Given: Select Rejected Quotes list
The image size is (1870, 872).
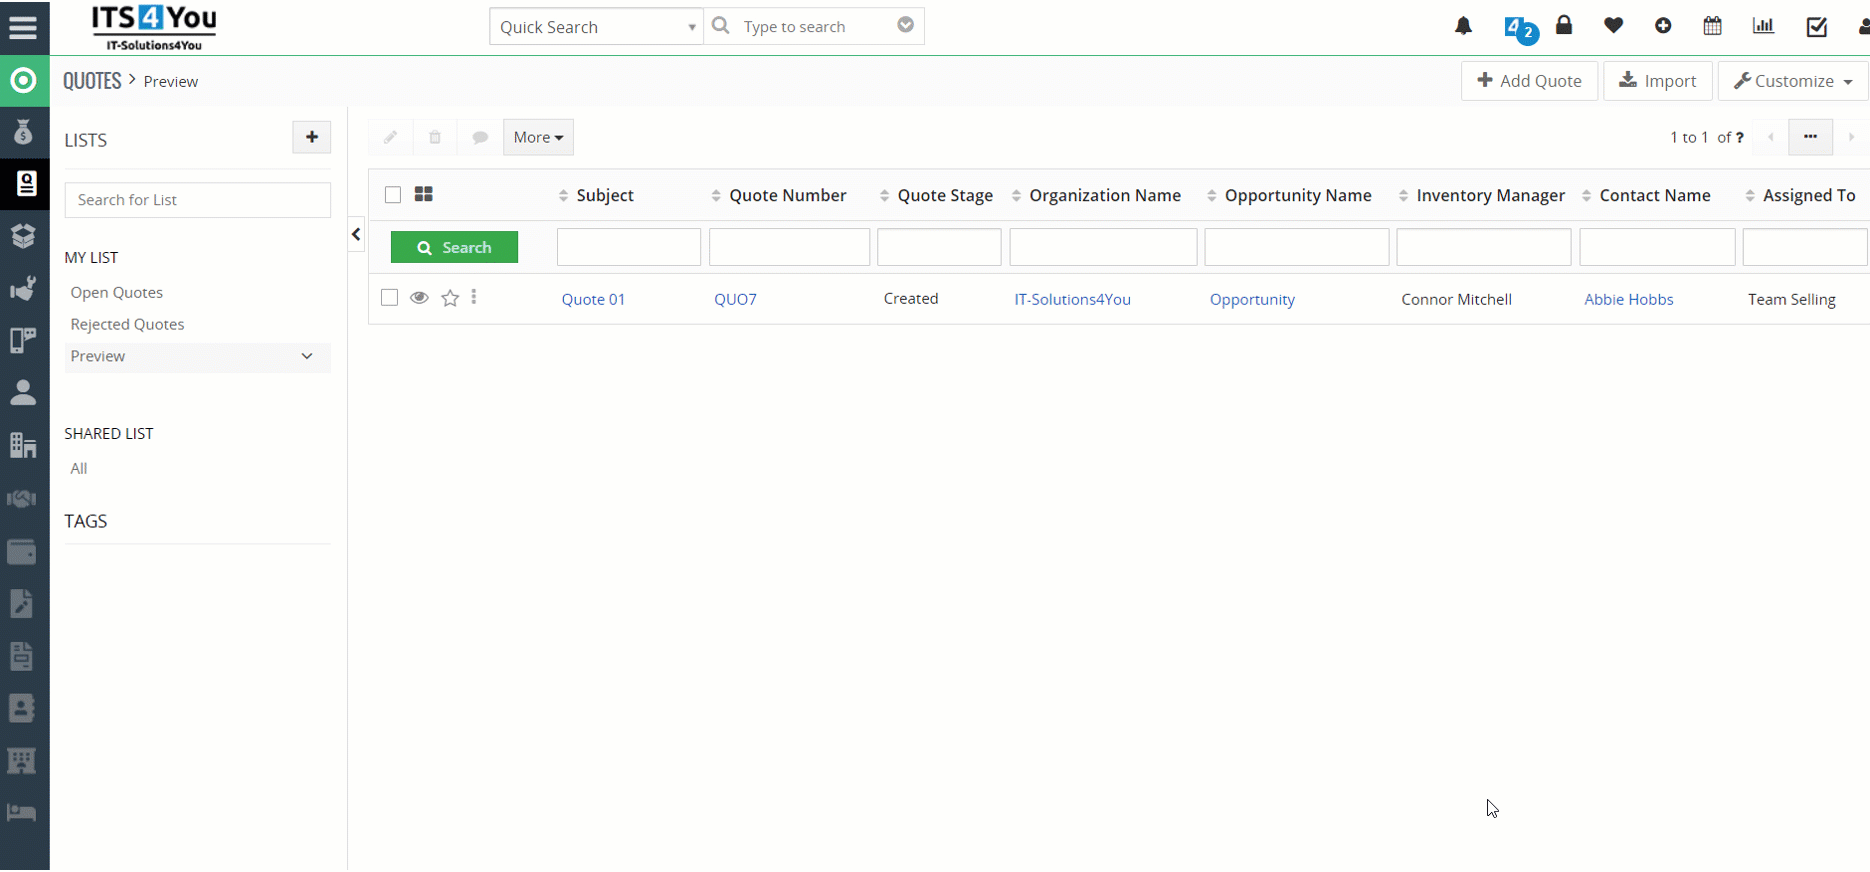Looking at the screenshot, I should pyautogui.click(x=127, y=324).
